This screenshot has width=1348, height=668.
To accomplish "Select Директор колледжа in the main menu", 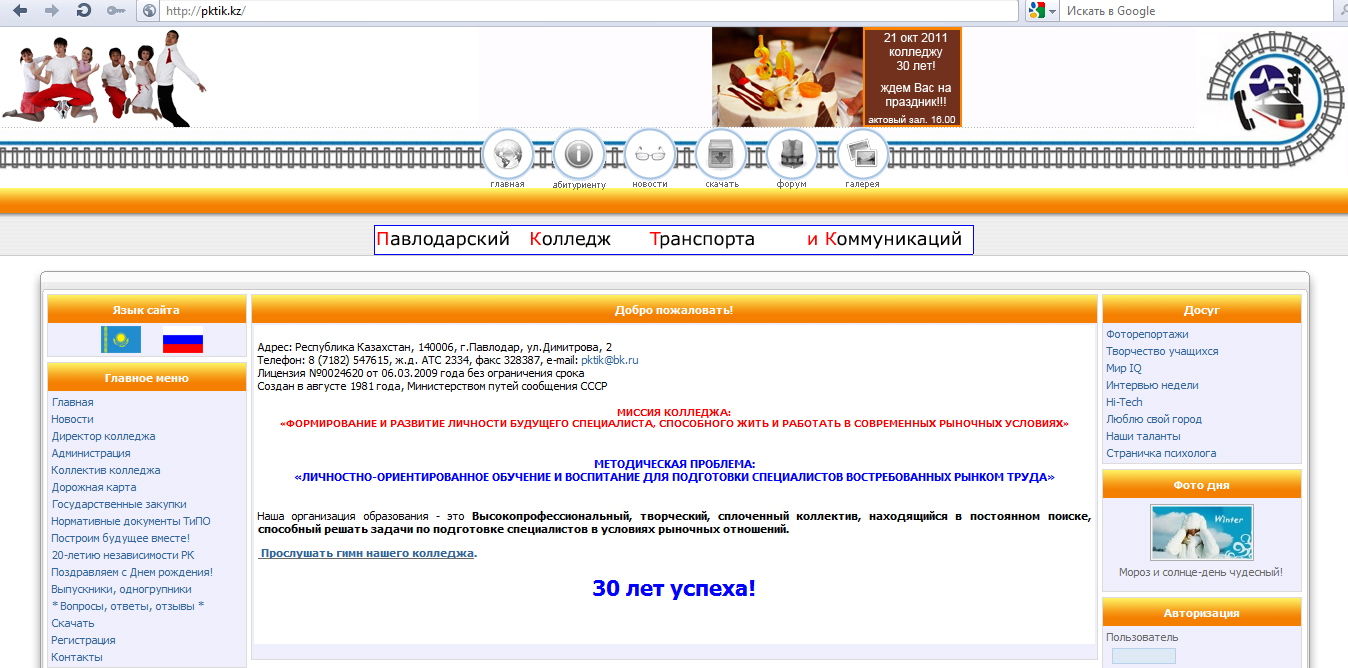I will [x=103, y=436].
